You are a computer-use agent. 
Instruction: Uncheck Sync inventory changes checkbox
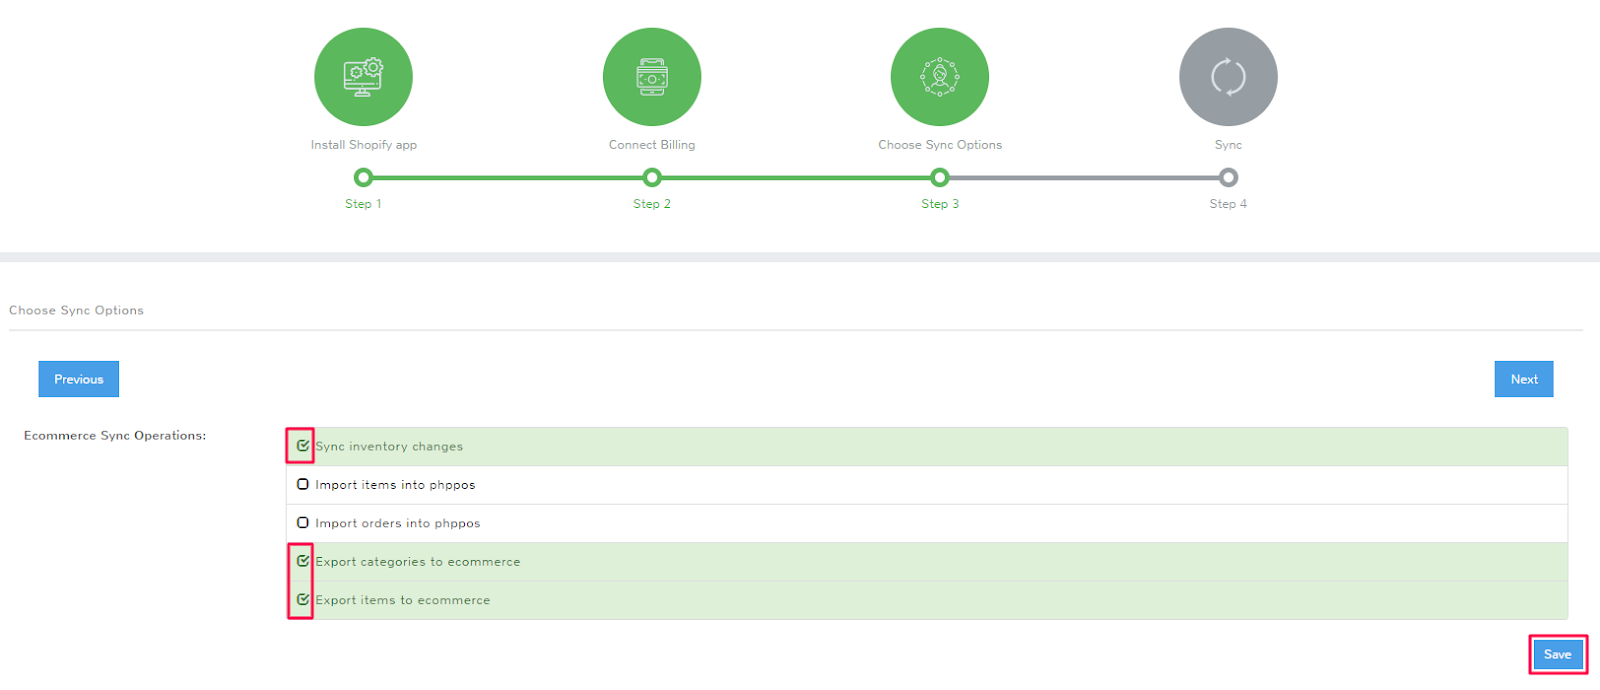click(302, 446)
